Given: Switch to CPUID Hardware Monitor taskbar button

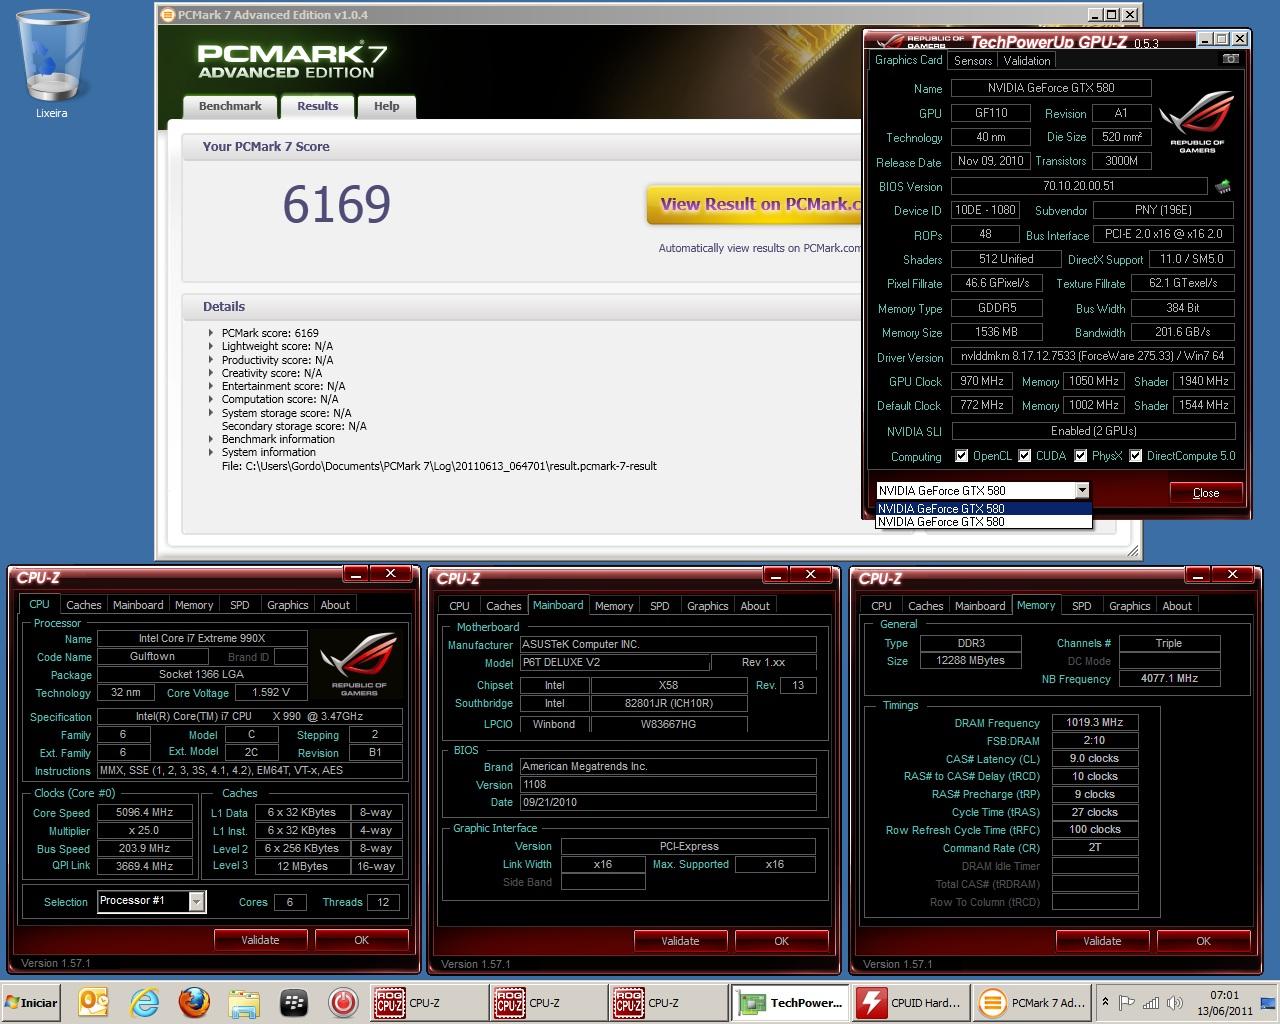Looking at the screenshot, I should coord(910,1002).
